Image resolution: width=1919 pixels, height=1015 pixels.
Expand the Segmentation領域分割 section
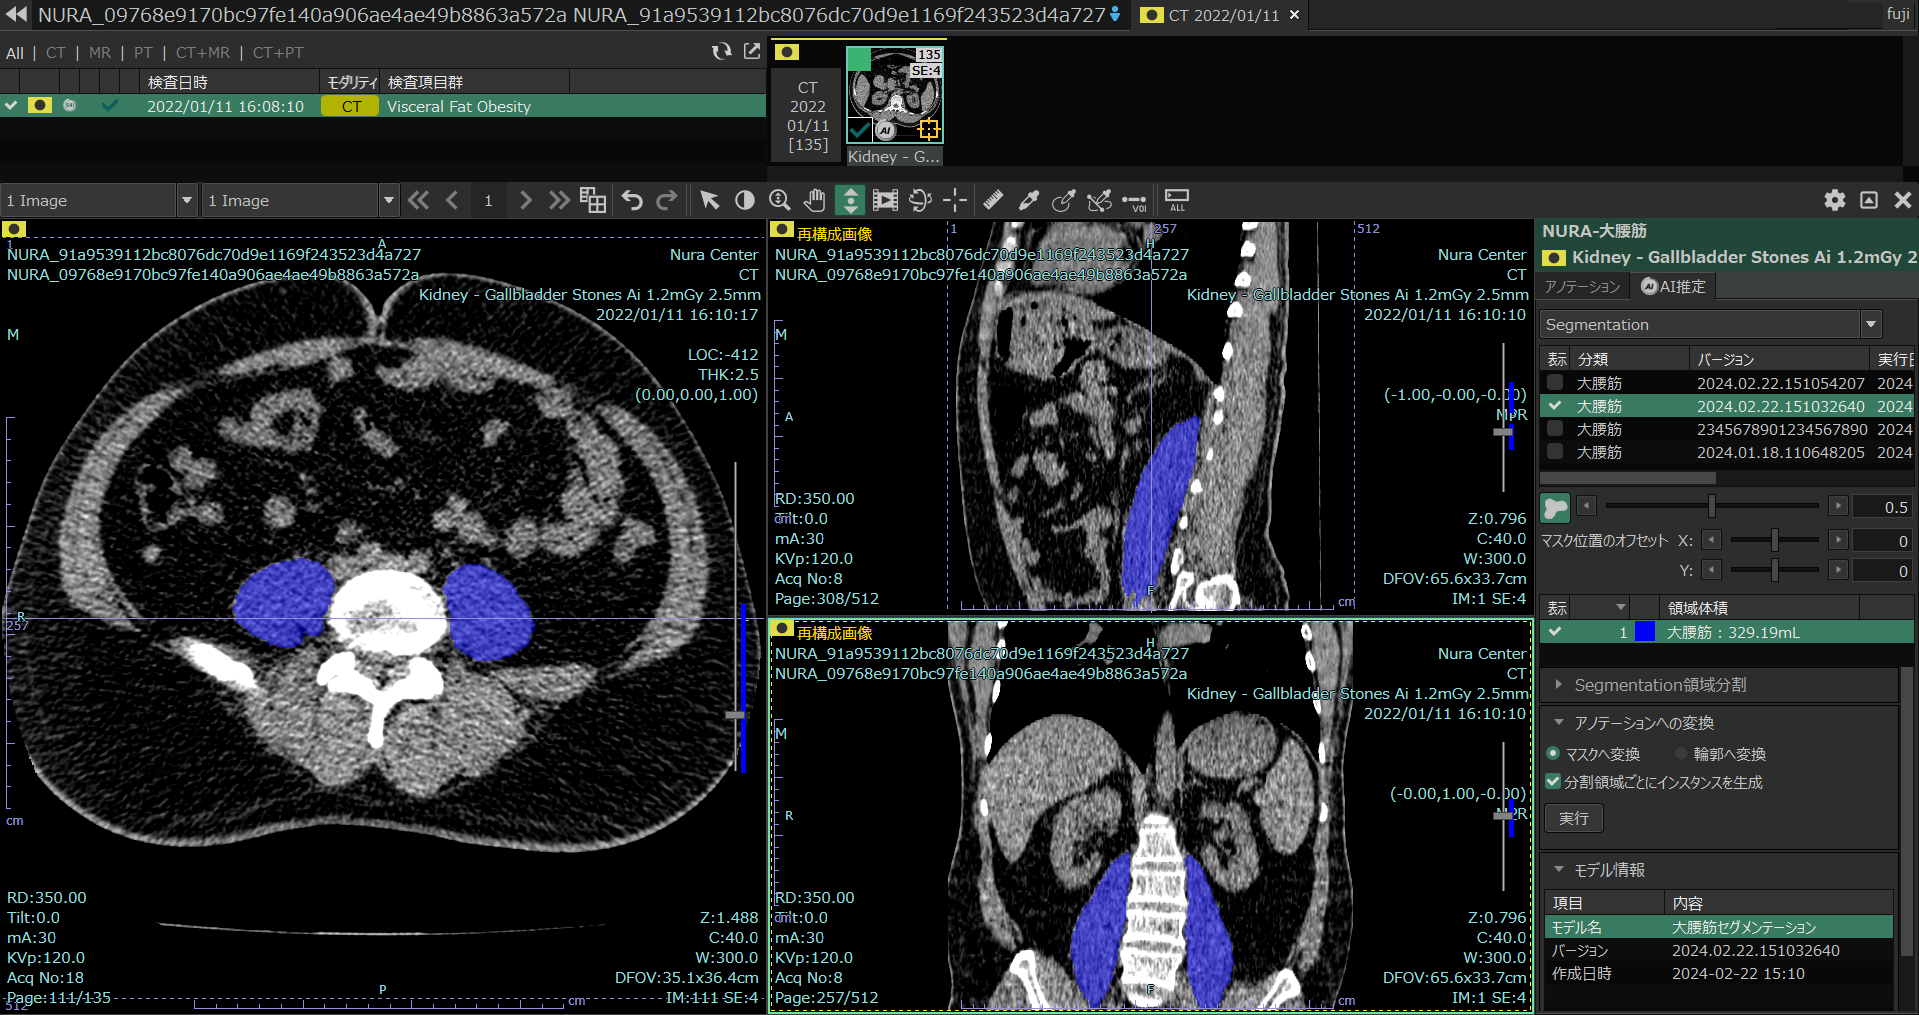[x=1660, y=685]
